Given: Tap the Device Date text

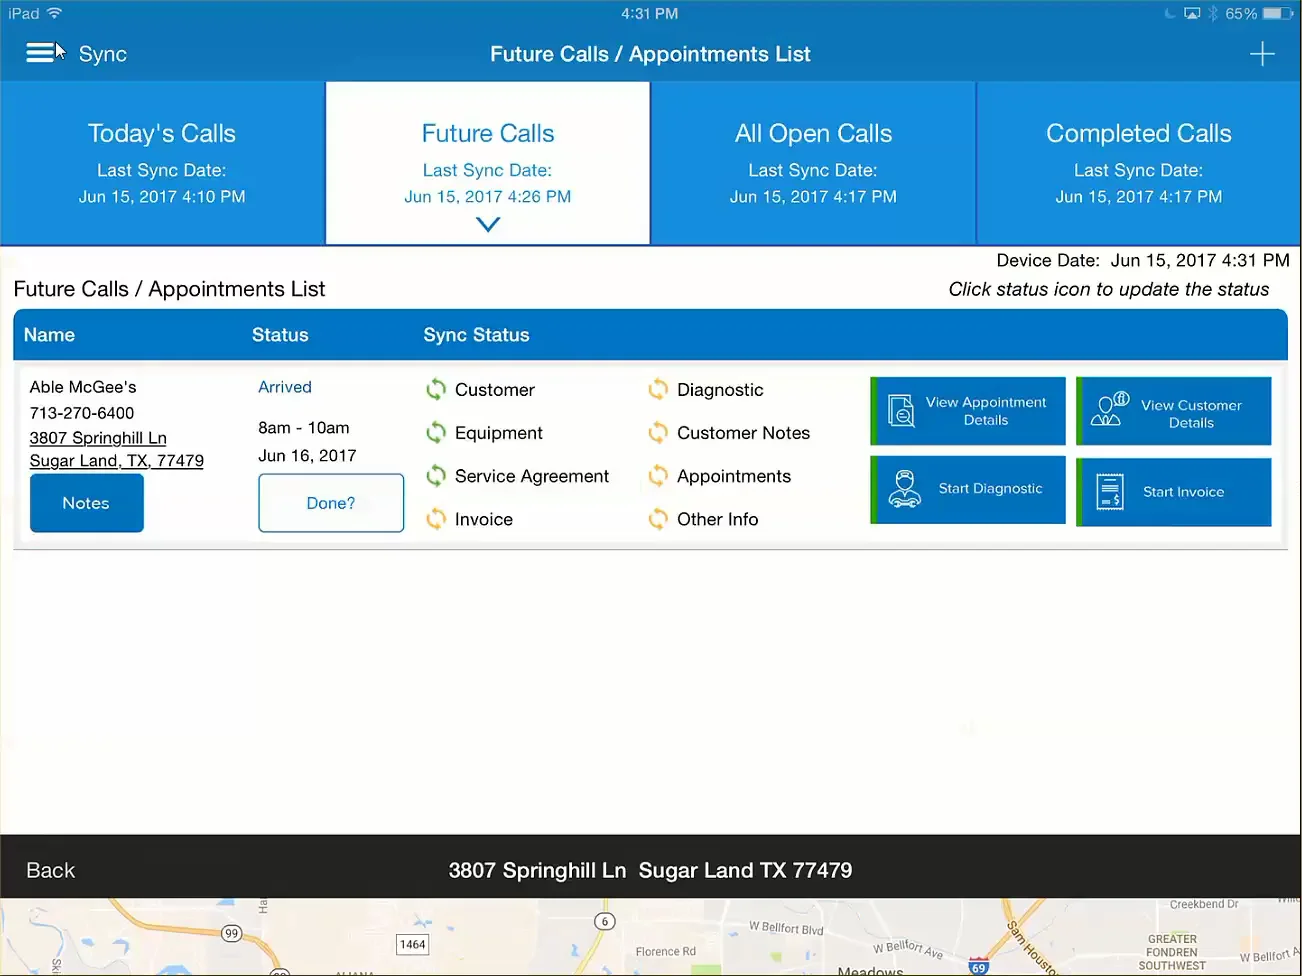Looking at the screenshot, I should tap(1143, 260).
